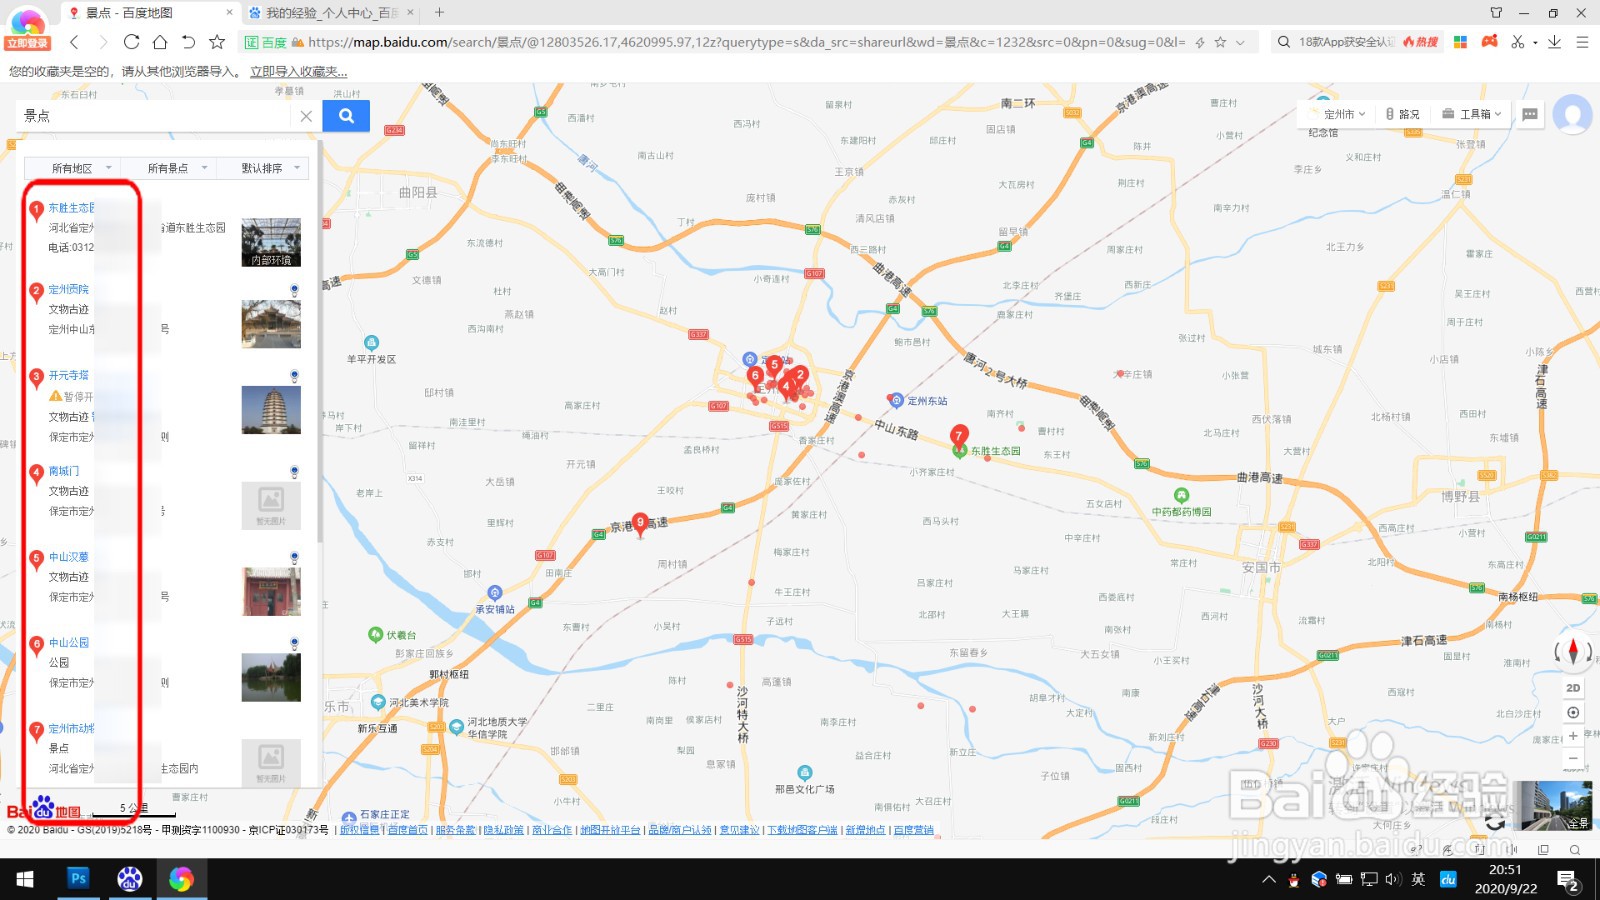The width and height of the screenshot is (1600, 900).
Task: Click map marker 6 in Dingzhou center
Action: (755, 377)
